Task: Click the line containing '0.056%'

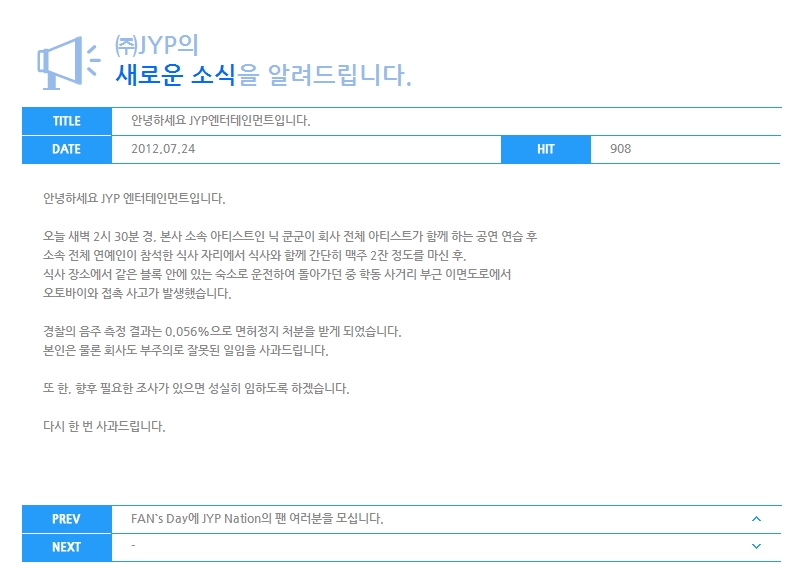Action: click(x=222, y=331)
